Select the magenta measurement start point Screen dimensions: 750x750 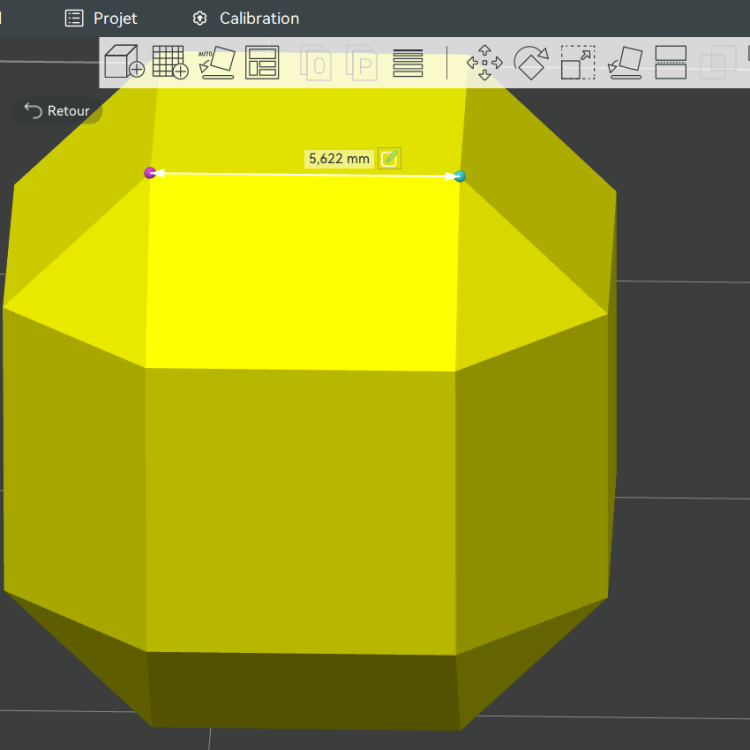(x=150, y=173)
